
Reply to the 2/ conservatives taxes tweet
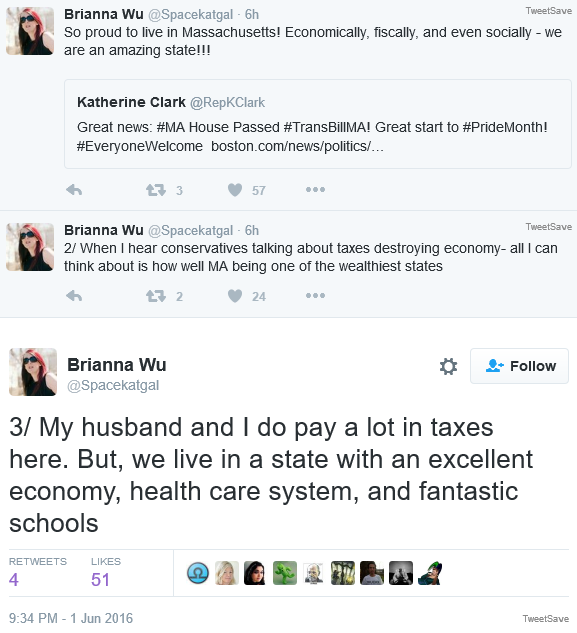74,296
